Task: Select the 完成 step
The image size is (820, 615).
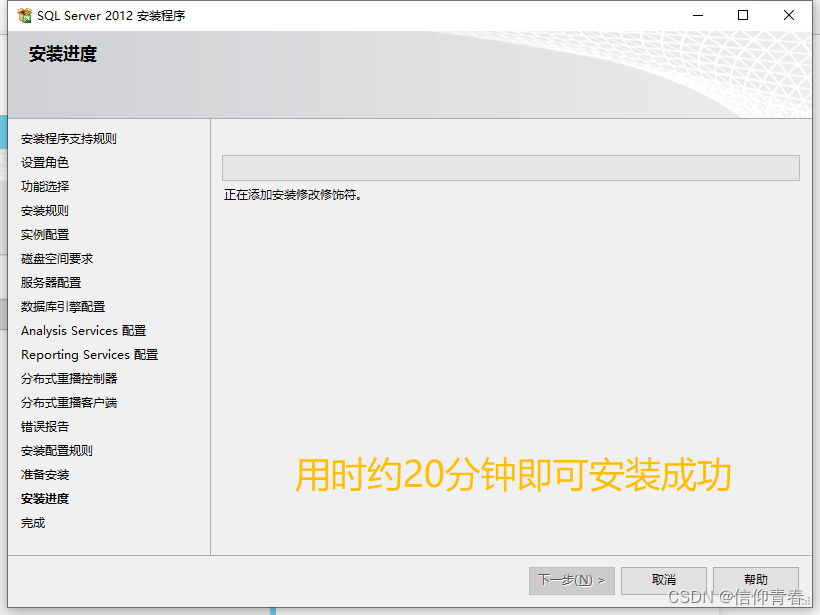Action: pos(33,523)
